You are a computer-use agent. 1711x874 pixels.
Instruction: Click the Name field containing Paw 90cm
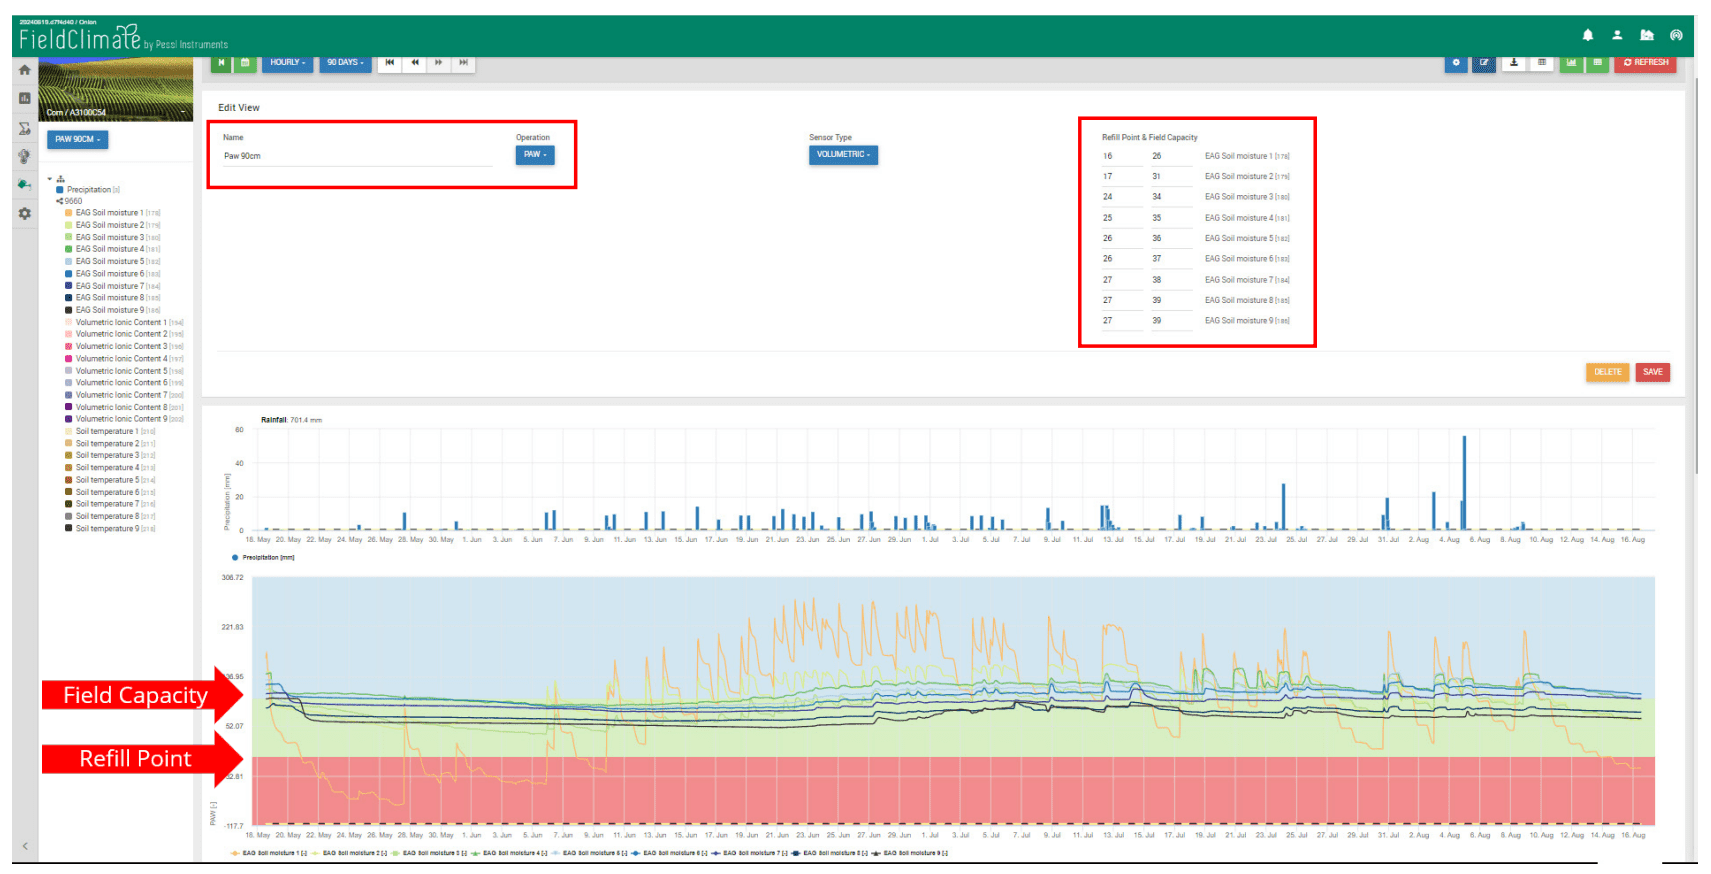coord(357,156)
